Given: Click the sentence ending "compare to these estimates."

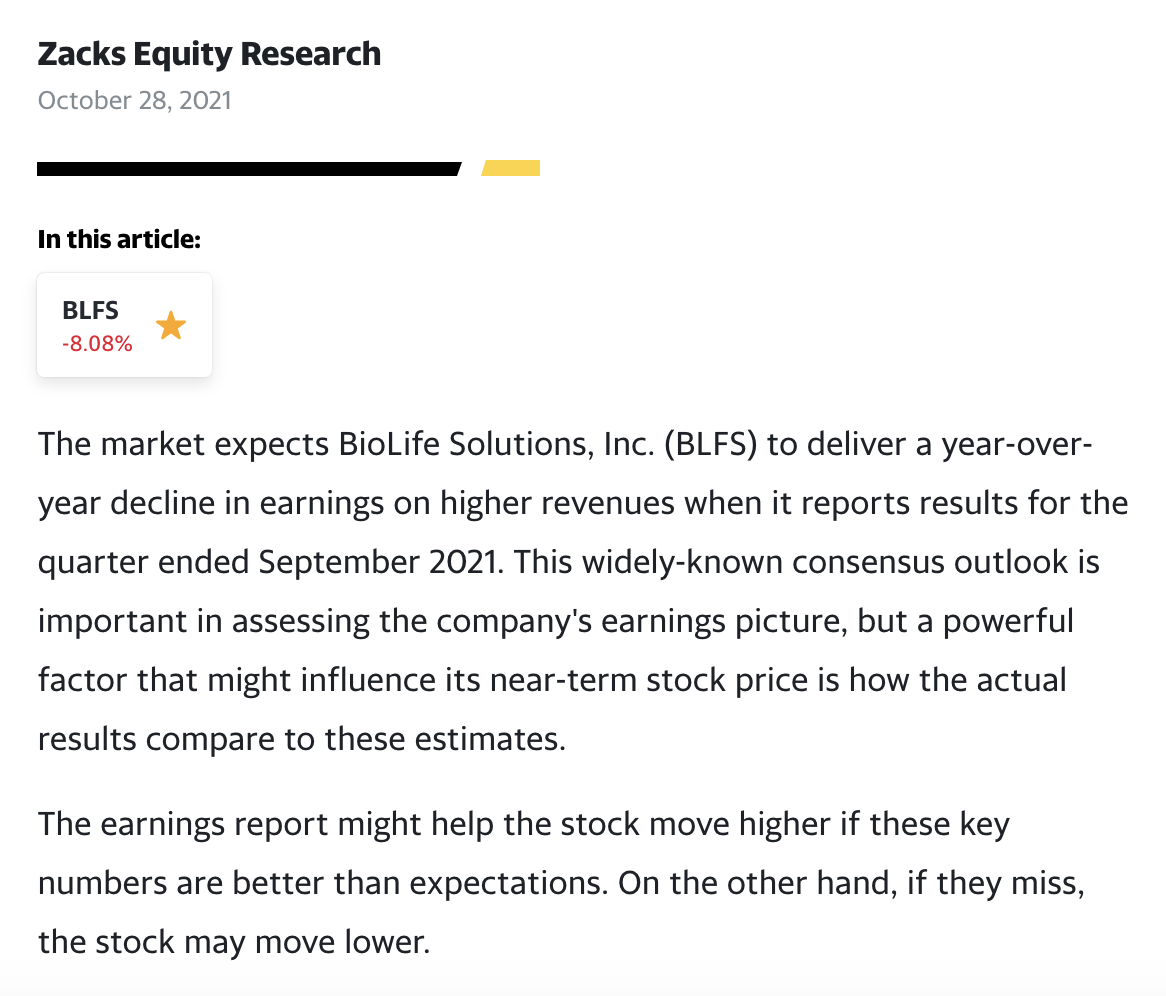Looking at the screenshot, I should (x=300, y=740).
